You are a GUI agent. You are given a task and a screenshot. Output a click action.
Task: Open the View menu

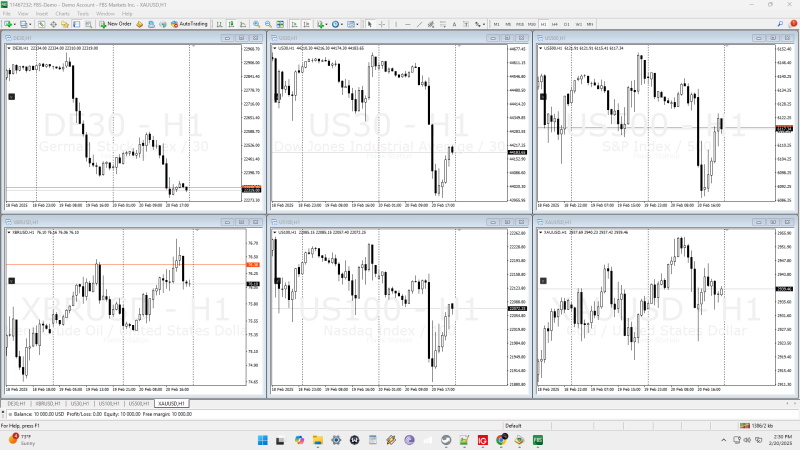click(23, 14)
